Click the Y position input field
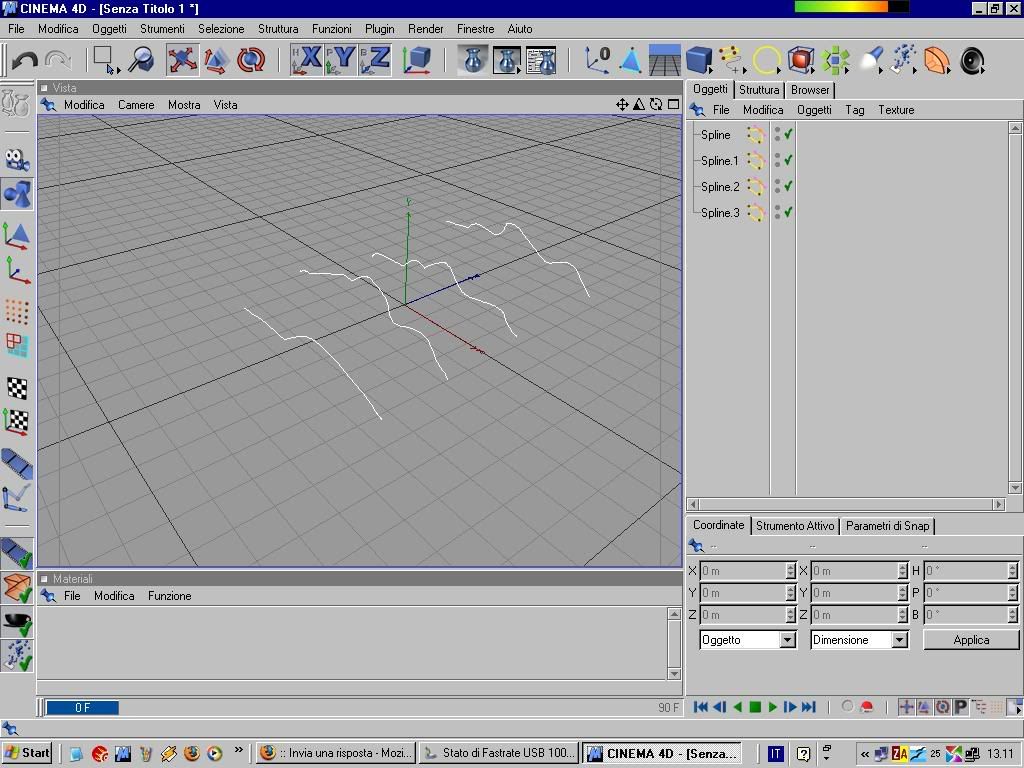This screenshot has height=768, width=1024. 743,593
